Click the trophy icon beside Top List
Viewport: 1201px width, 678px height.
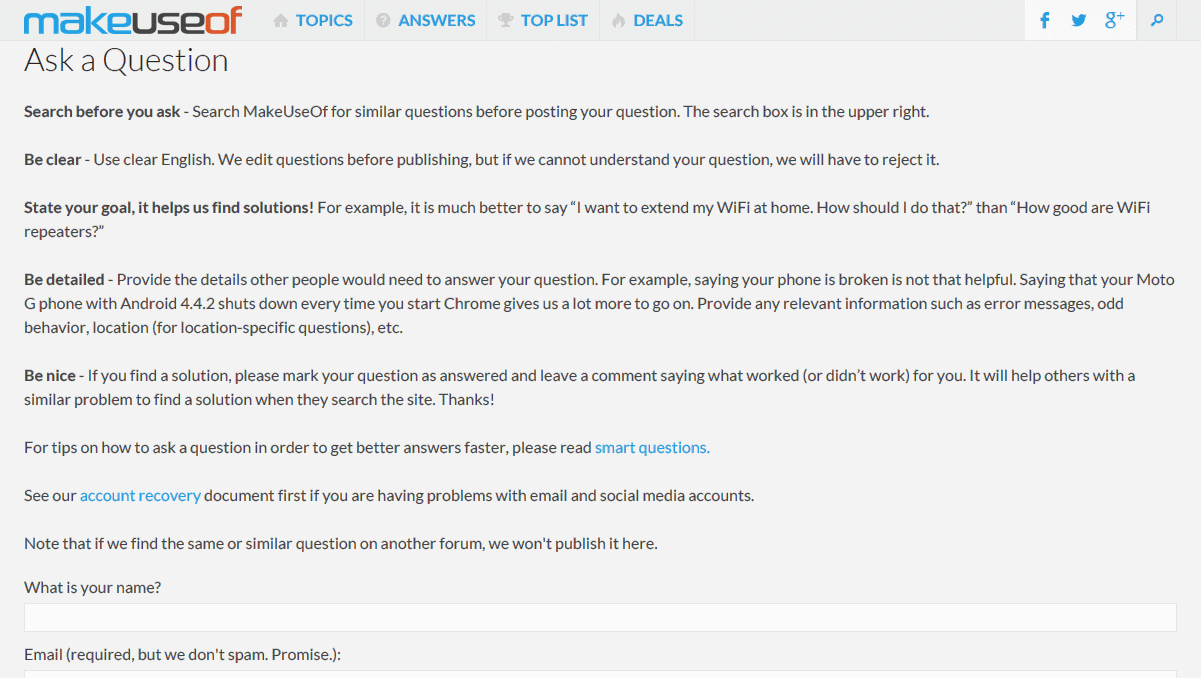(505, 21)
